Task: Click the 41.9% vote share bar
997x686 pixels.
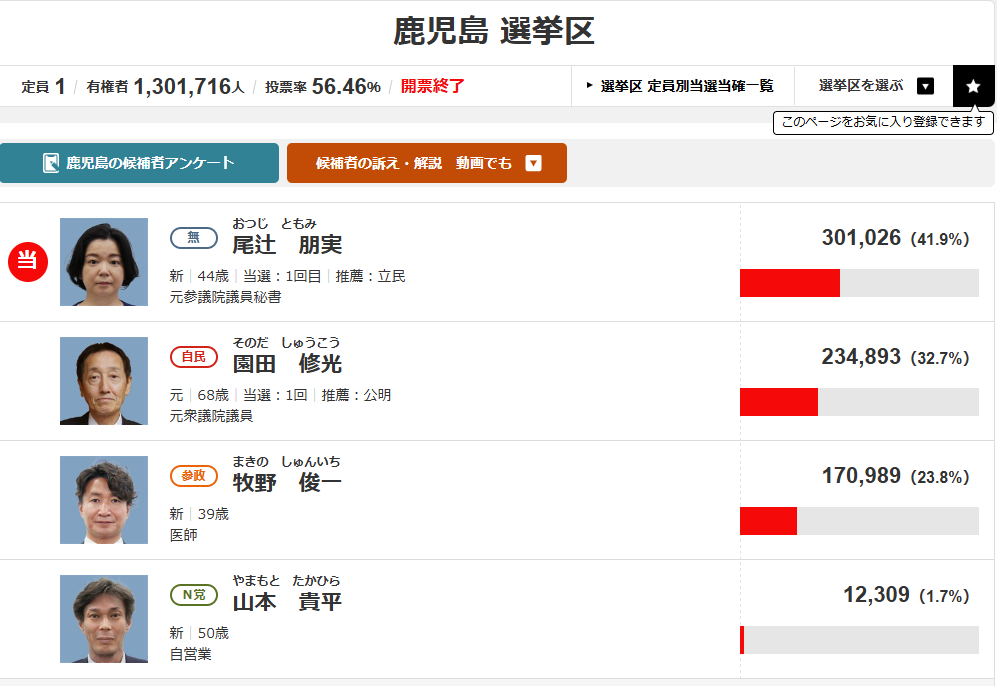Action: 859,283
